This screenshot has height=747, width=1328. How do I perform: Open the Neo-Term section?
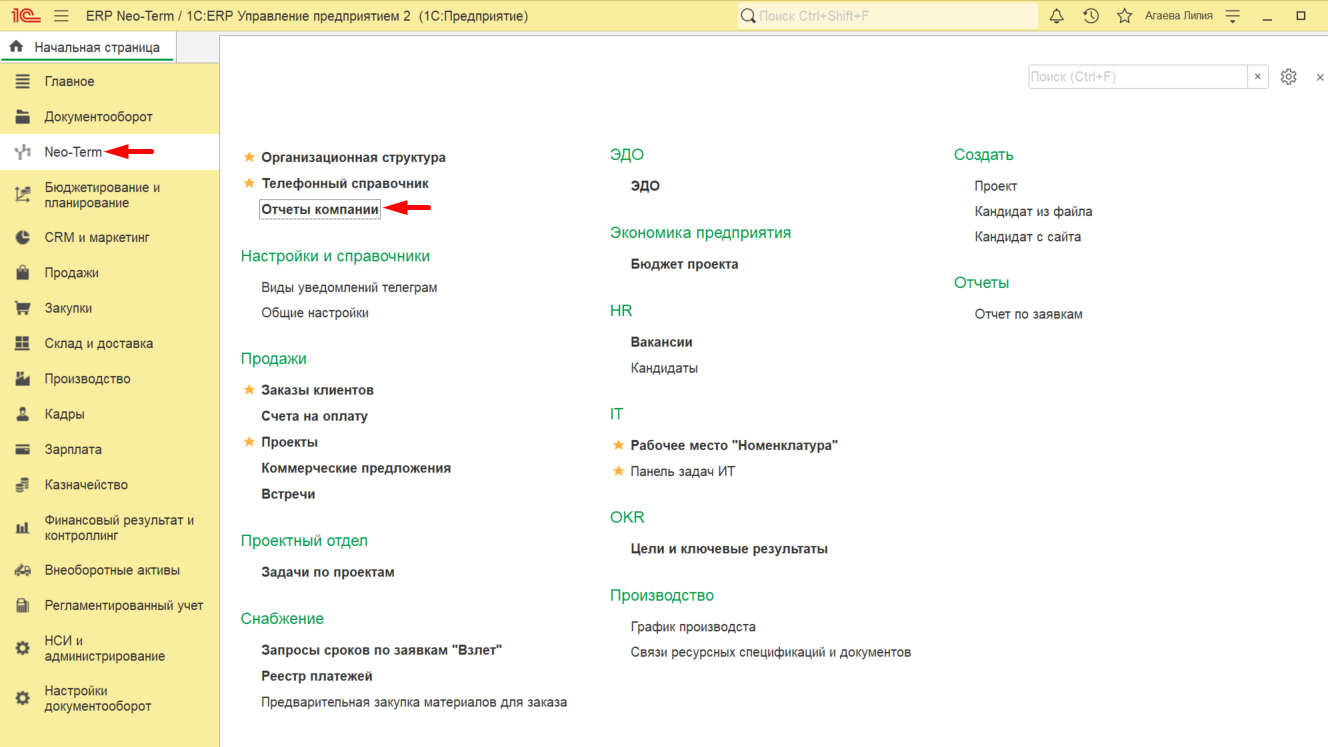(109, 152)
